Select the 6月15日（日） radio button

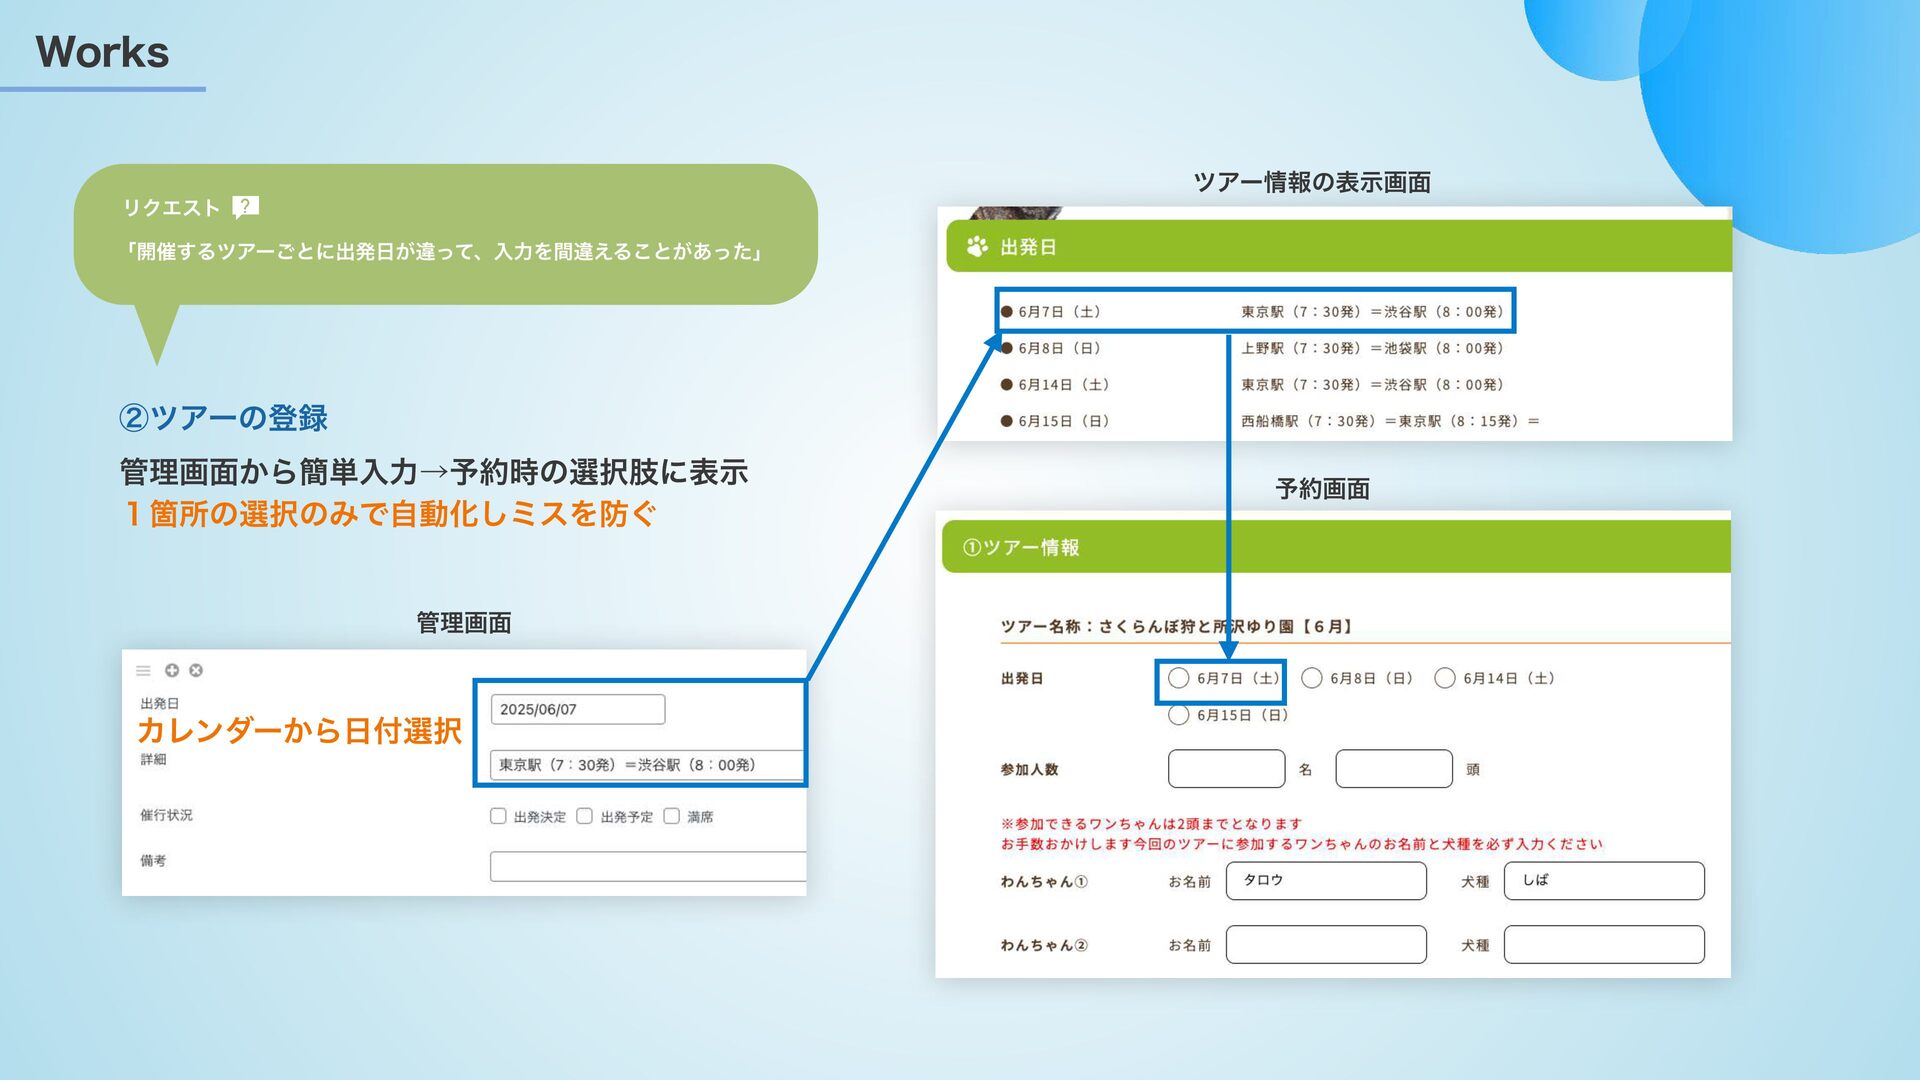(x=1179, y=715)
